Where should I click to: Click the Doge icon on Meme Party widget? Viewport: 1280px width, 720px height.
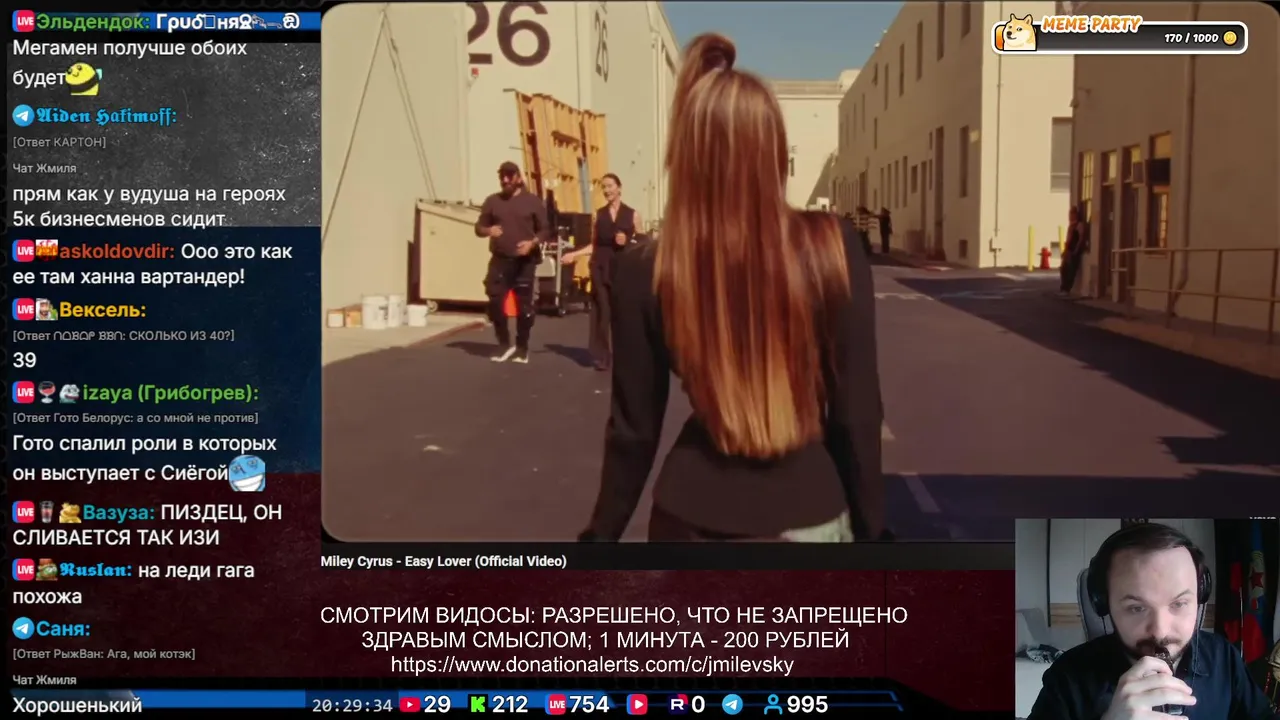1018,33
